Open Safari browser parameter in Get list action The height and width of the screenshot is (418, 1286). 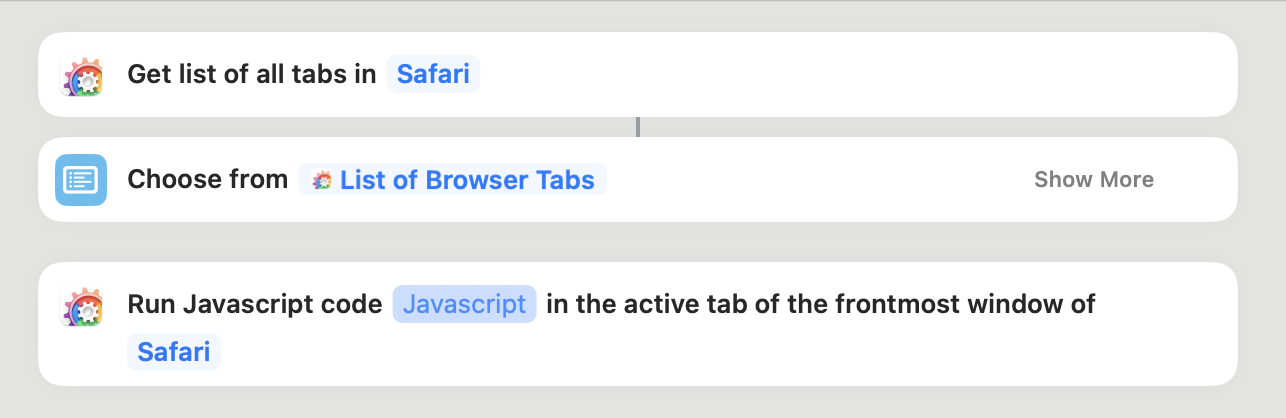433,75
